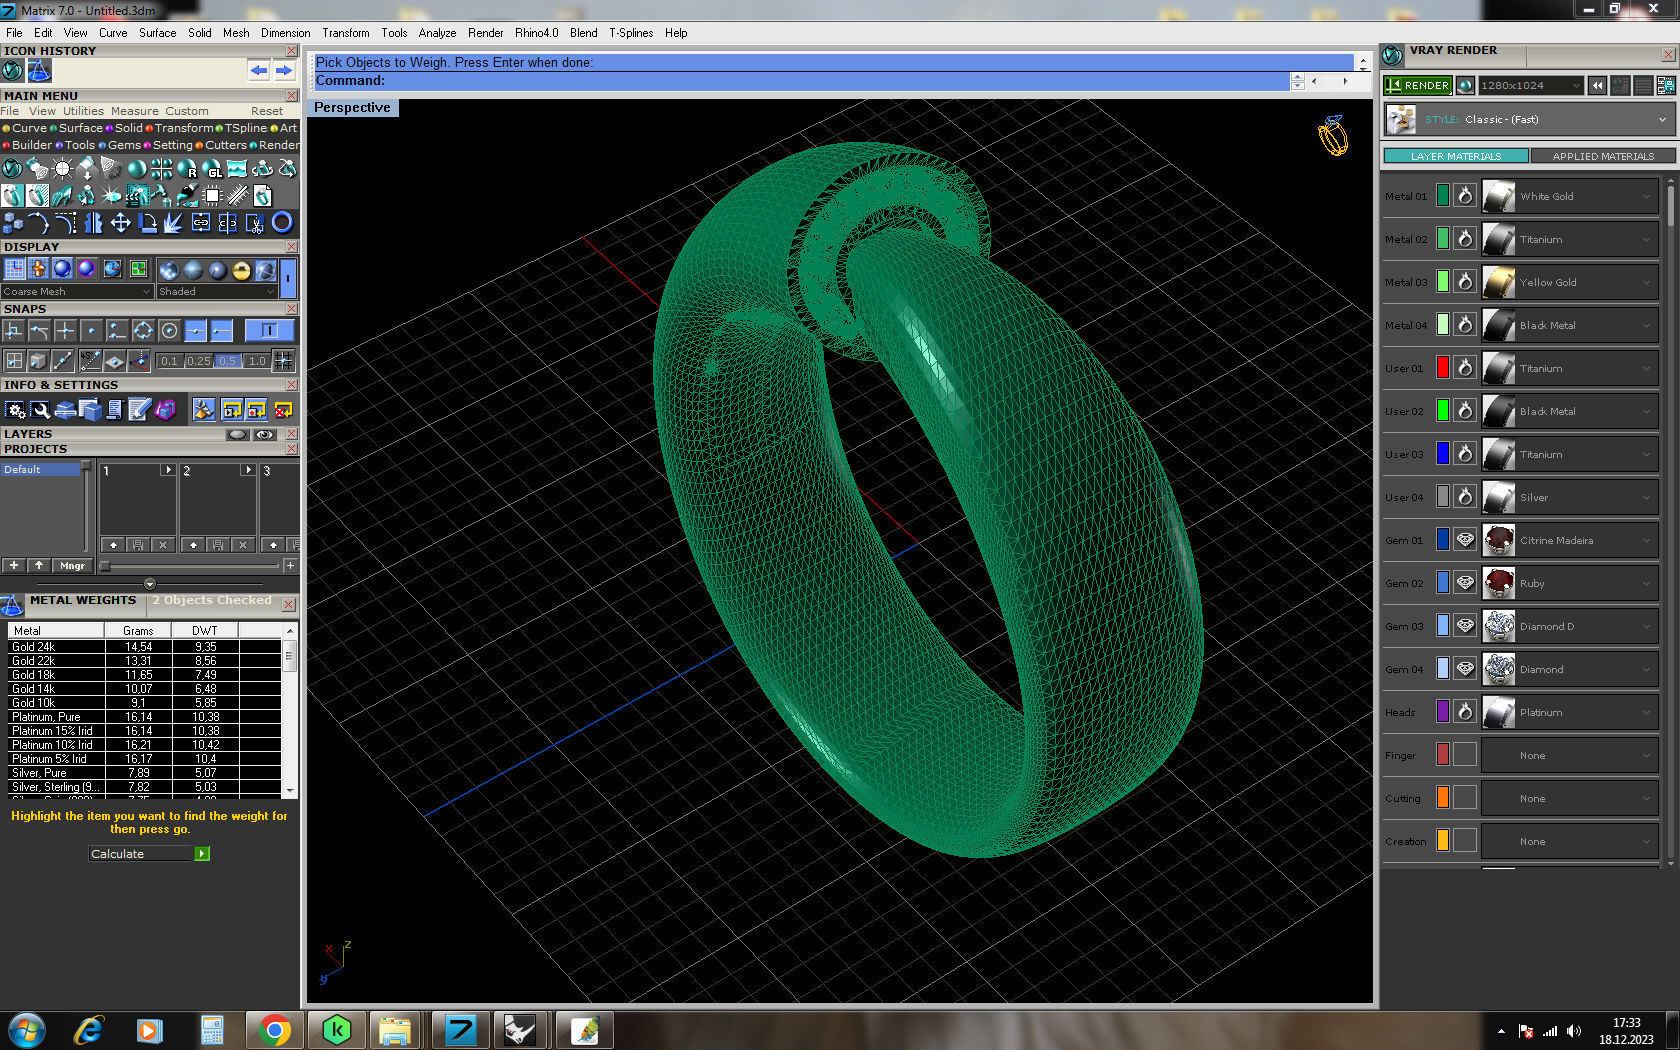Click the GL sphere render icon
Screen dimensions: 1680x1050
(x=212, y=168)
